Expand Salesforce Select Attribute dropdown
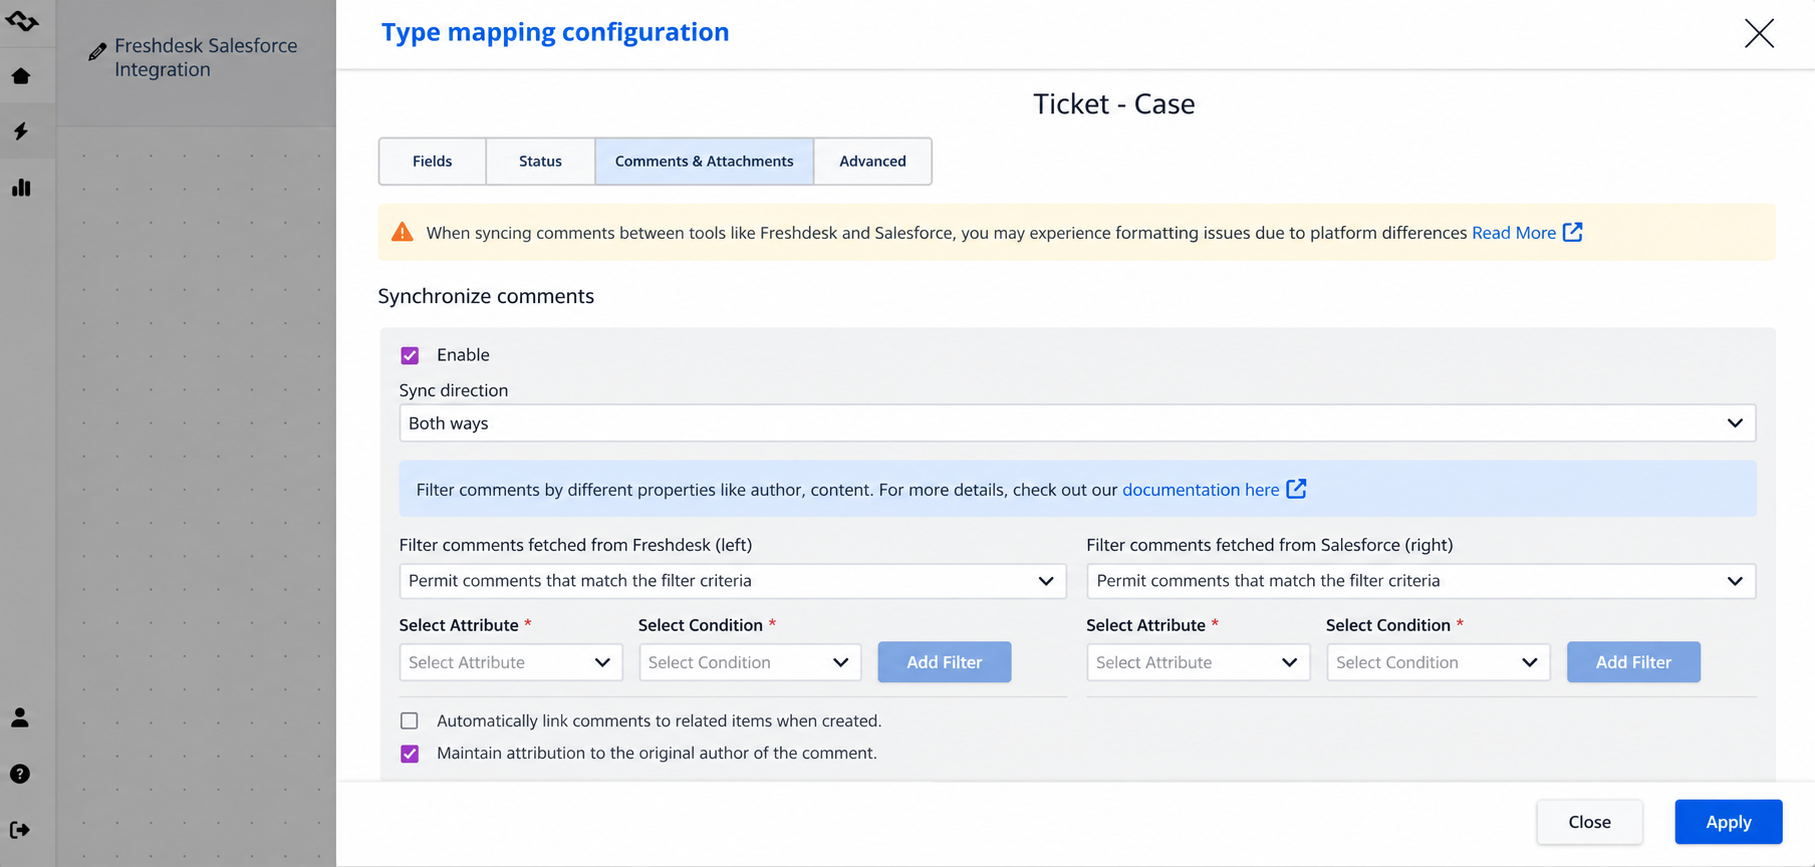Screen dimensions: 1815x867 coord(1198,662)
